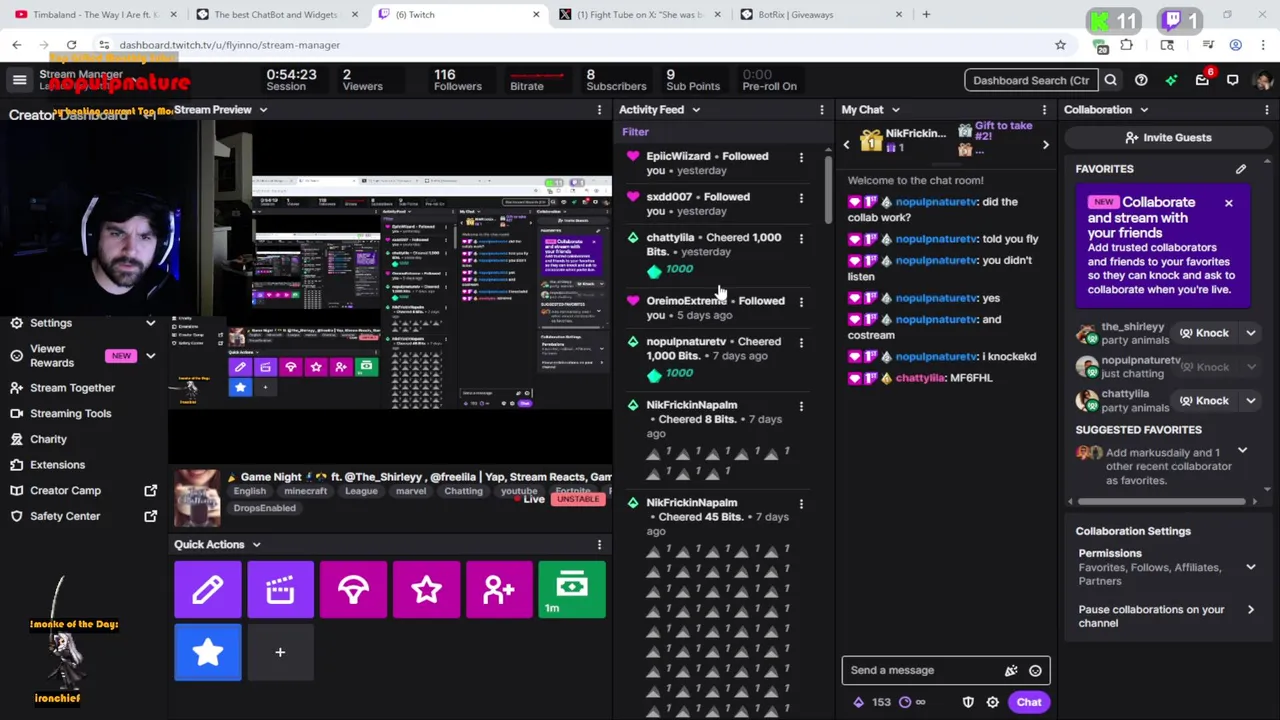This screenshot has width=1280, height=720.
Task: Click the green 1m ad quick action
Action: click(x=572, y=590)
